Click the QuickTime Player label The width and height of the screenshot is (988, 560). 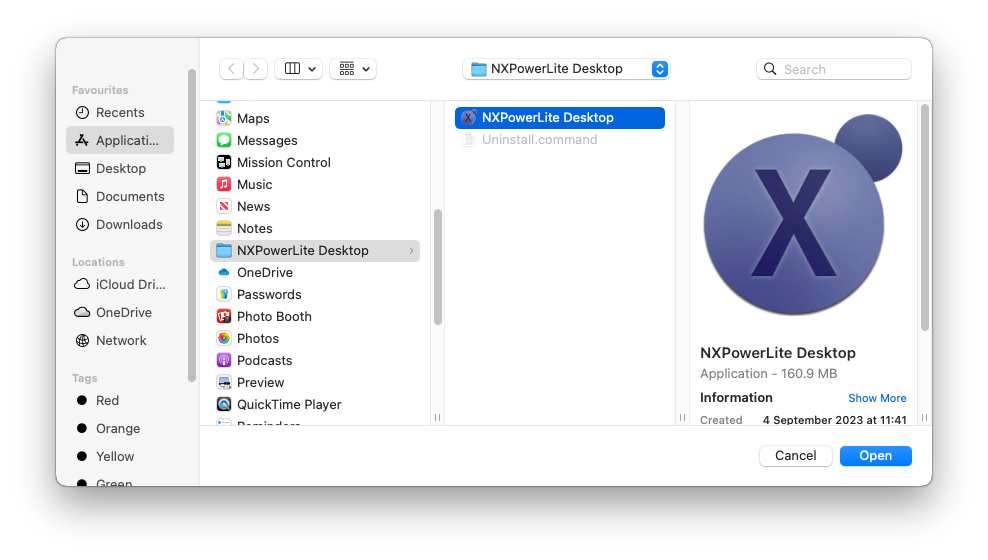pyautogui.click(x=289, y=404)
